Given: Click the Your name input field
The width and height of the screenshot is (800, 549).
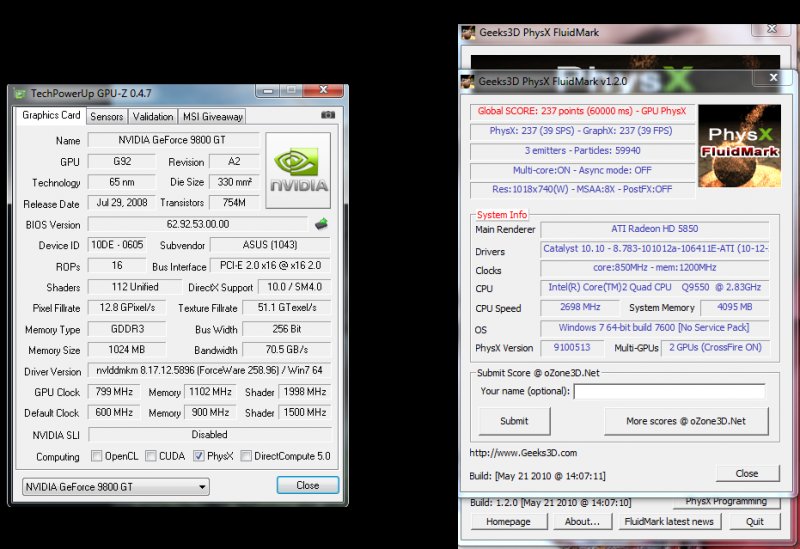Looking at the screenshot, I should click(x=669, y=391).
